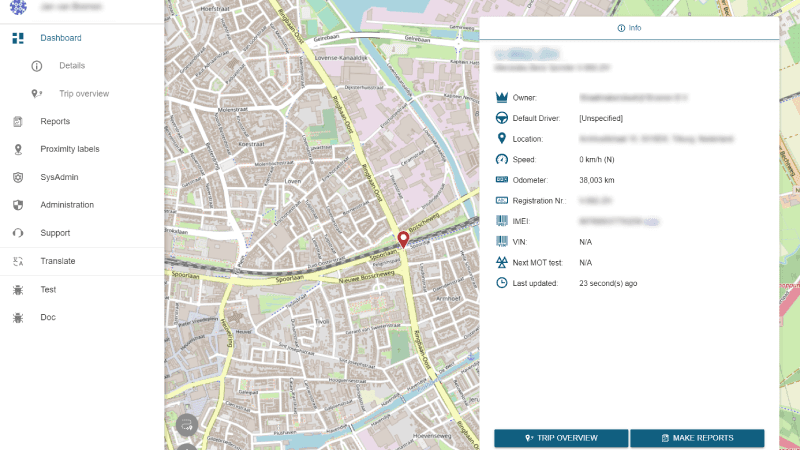The image size is (800, 450).
Task: Click the Speed gauge icon
Action: click(502, 159)
